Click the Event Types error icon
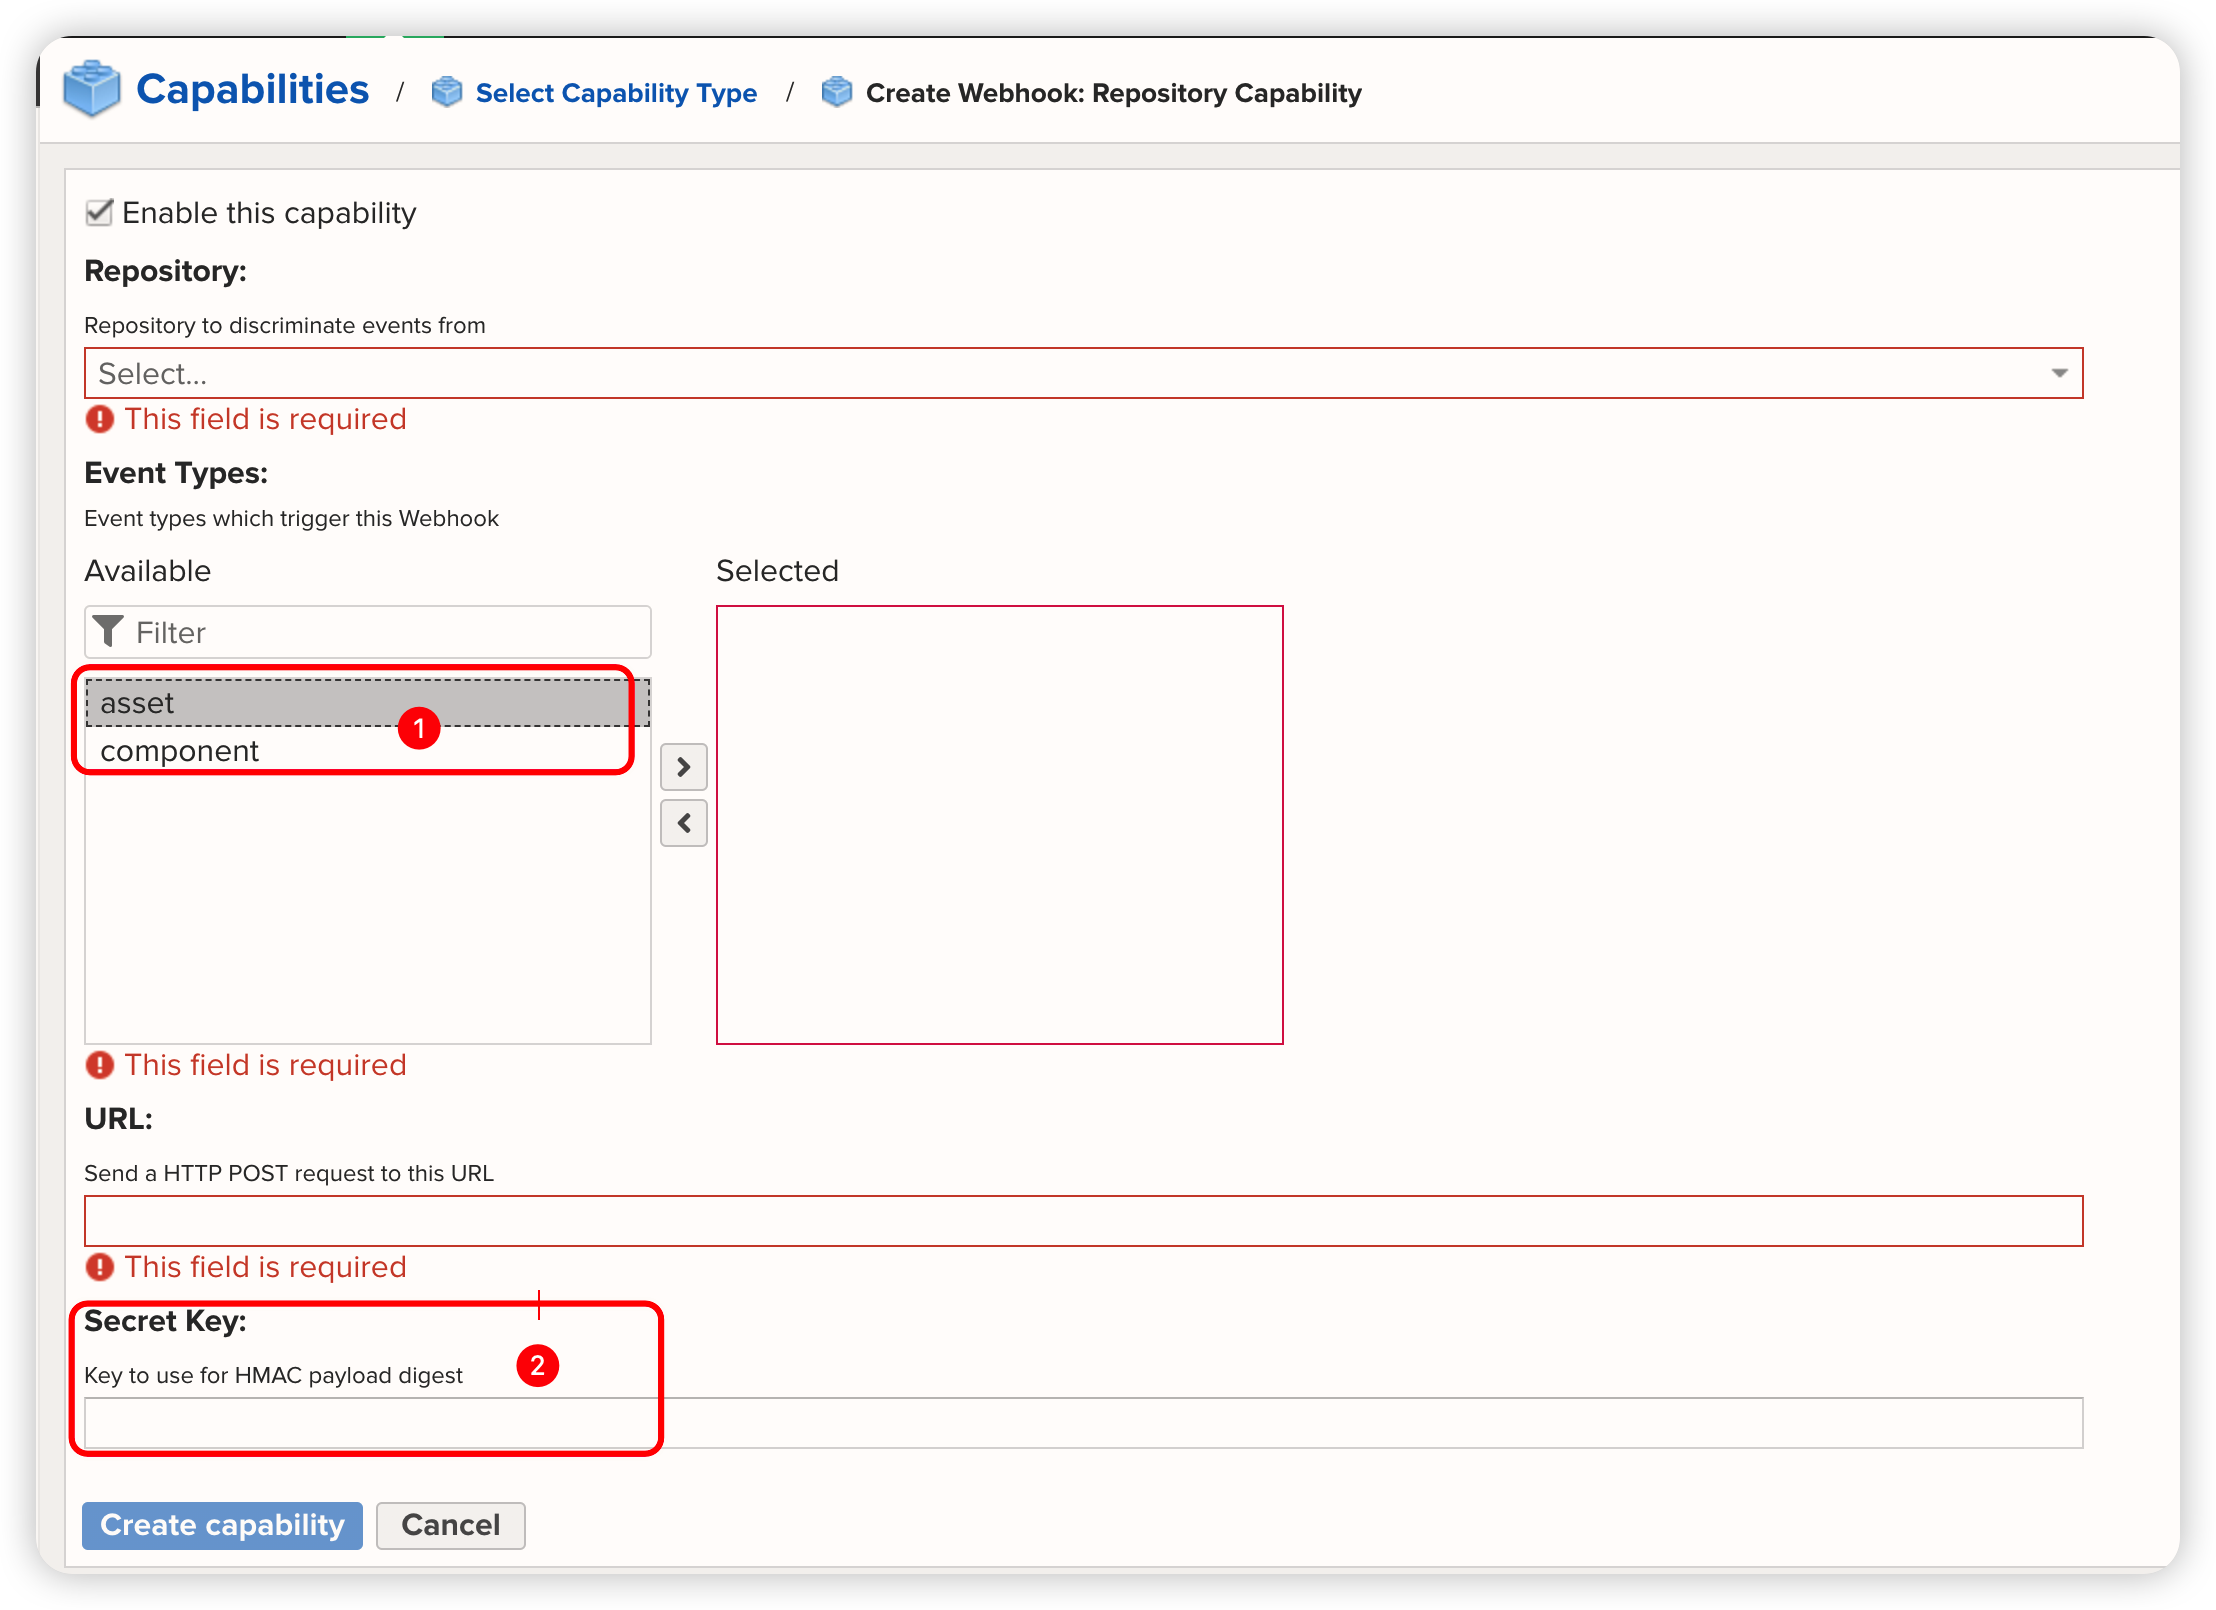2216x1610 pixels. (100, 1065)
